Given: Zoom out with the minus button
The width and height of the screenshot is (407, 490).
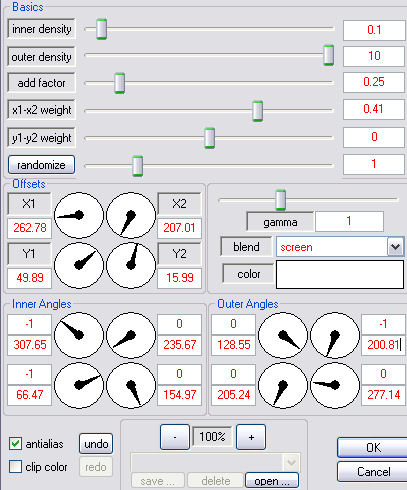Looking at the screenshot, I should [175, 437].
